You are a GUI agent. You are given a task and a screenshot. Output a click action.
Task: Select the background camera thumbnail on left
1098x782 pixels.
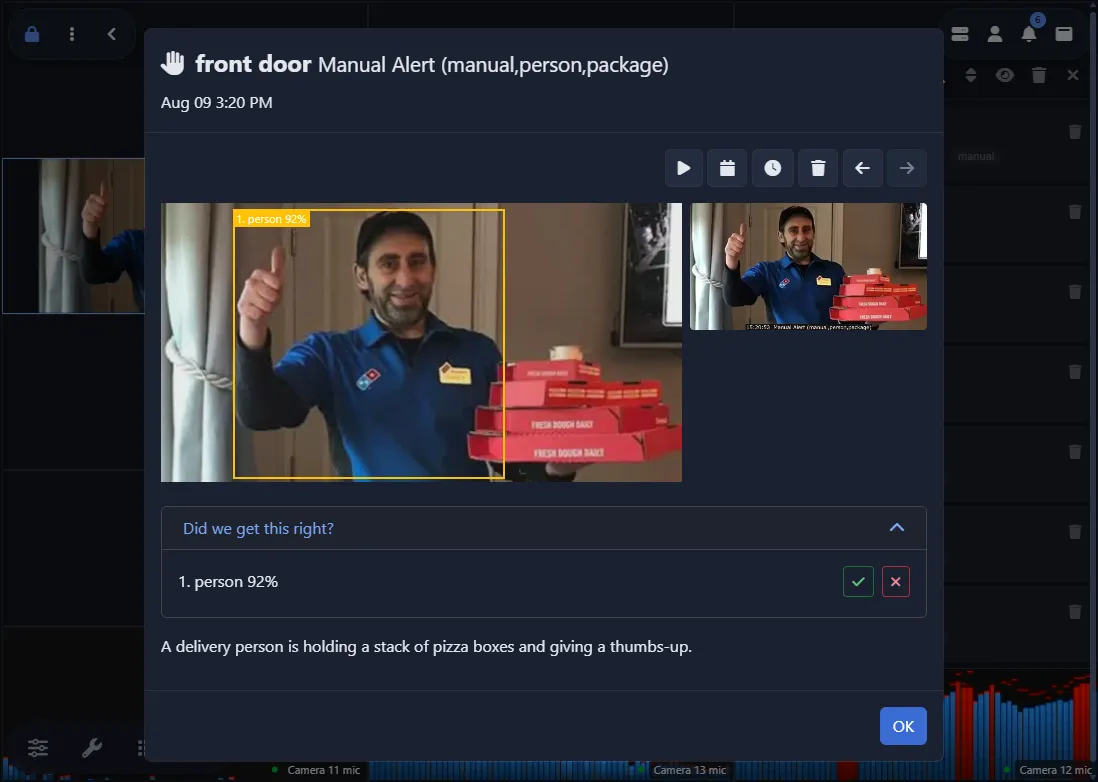[x=73, y=236]
